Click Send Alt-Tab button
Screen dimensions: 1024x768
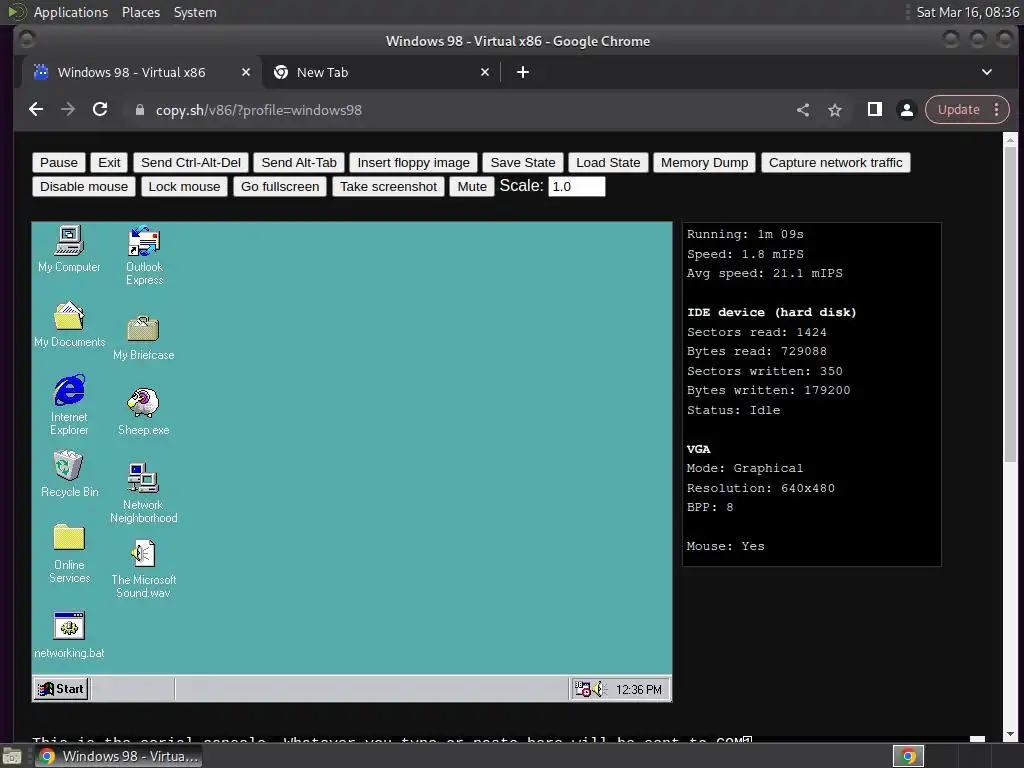tap(299, 163)
